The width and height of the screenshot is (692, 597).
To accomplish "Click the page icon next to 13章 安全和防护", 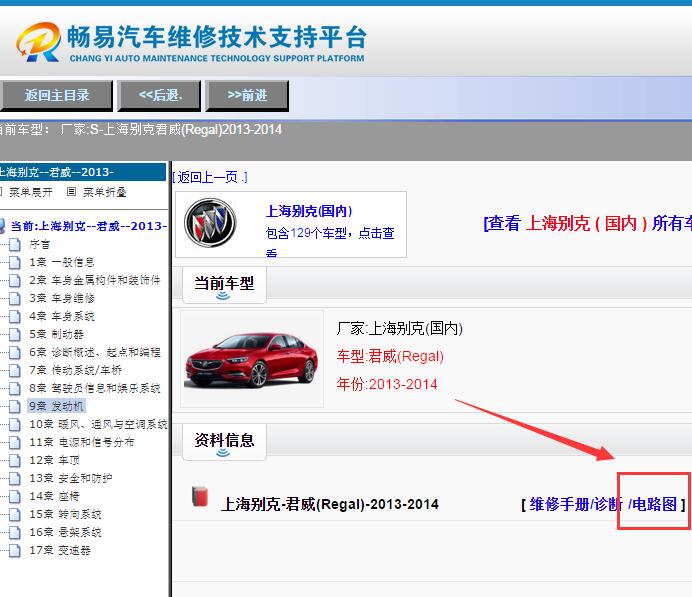I will [15, 478].
